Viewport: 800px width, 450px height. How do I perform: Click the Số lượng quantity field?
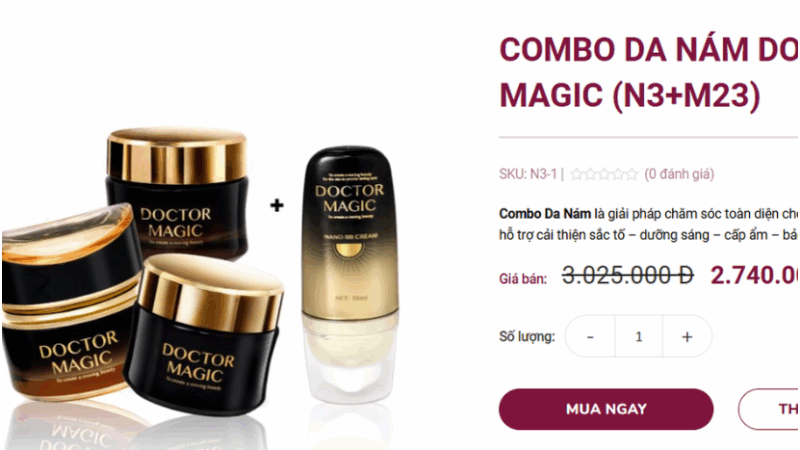pos(639,337)
